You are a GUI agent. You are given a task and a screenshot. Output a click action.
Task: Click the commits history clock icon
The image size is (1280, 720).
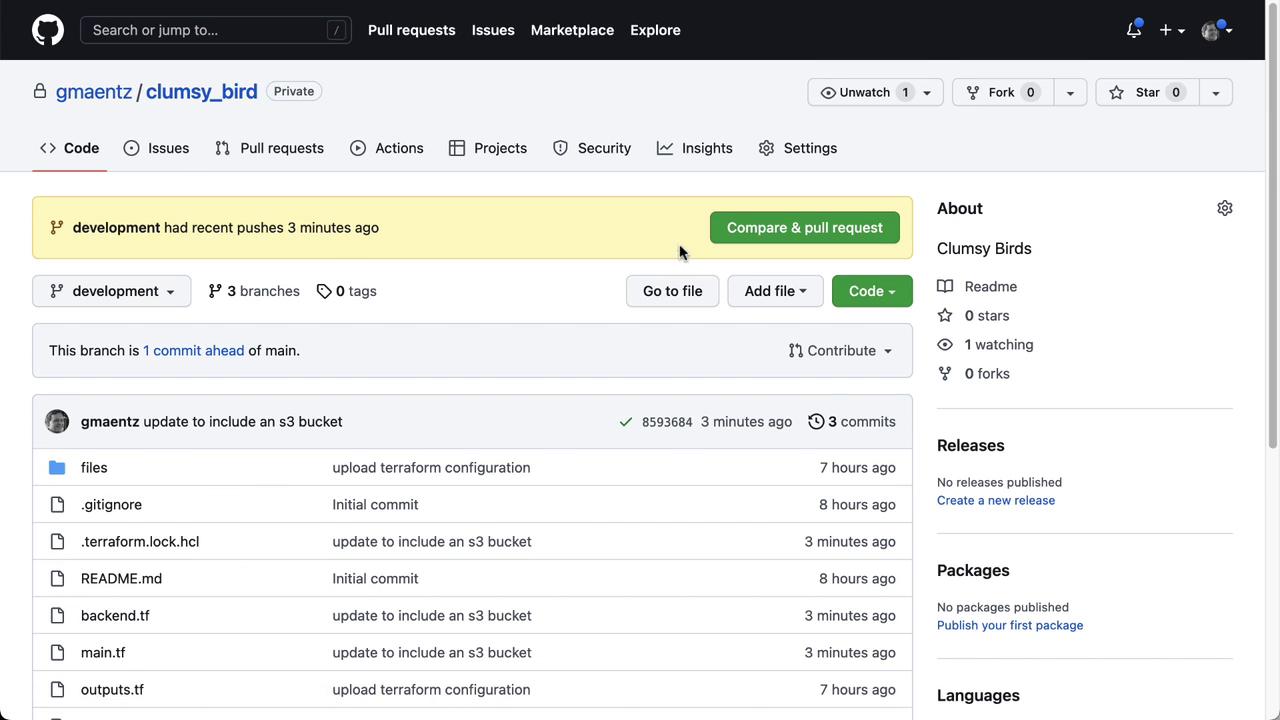pos(816,422)
